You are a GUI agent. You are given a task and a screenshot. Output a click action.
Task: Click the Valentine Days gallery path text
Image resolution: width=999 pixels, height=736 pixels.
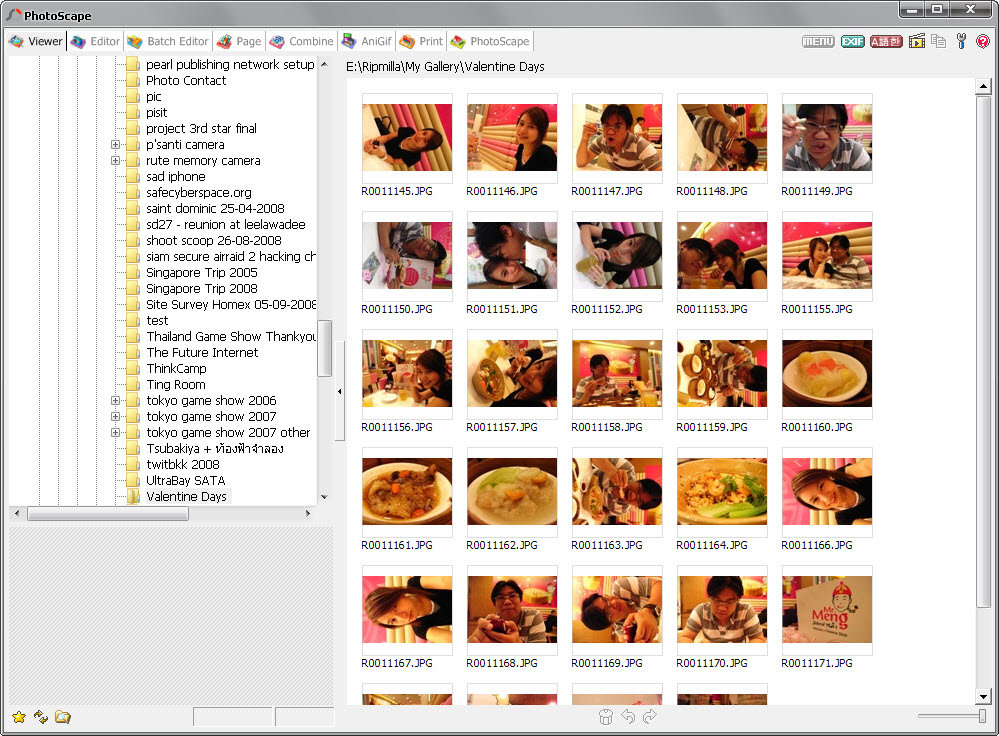click(445, 67)
